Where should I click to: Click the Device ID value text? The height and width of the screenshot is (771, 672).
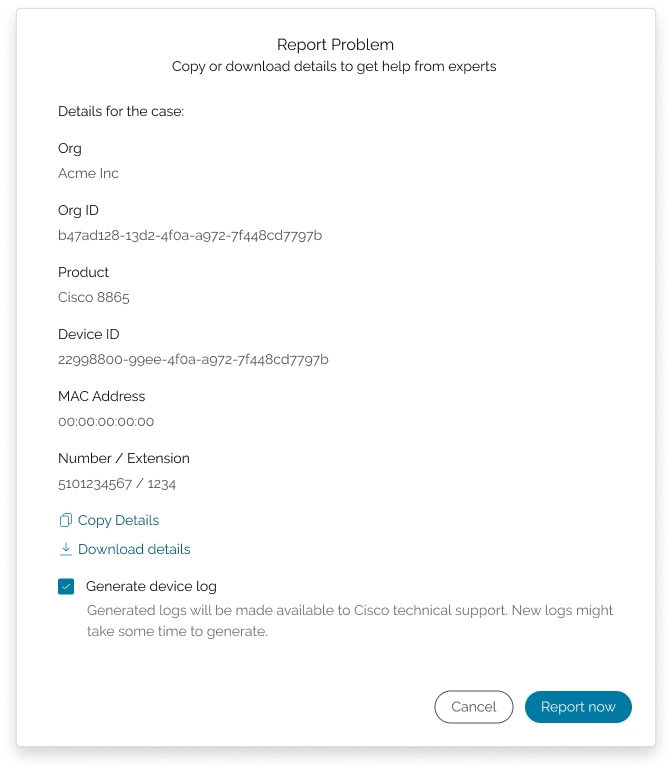(193, 360)
